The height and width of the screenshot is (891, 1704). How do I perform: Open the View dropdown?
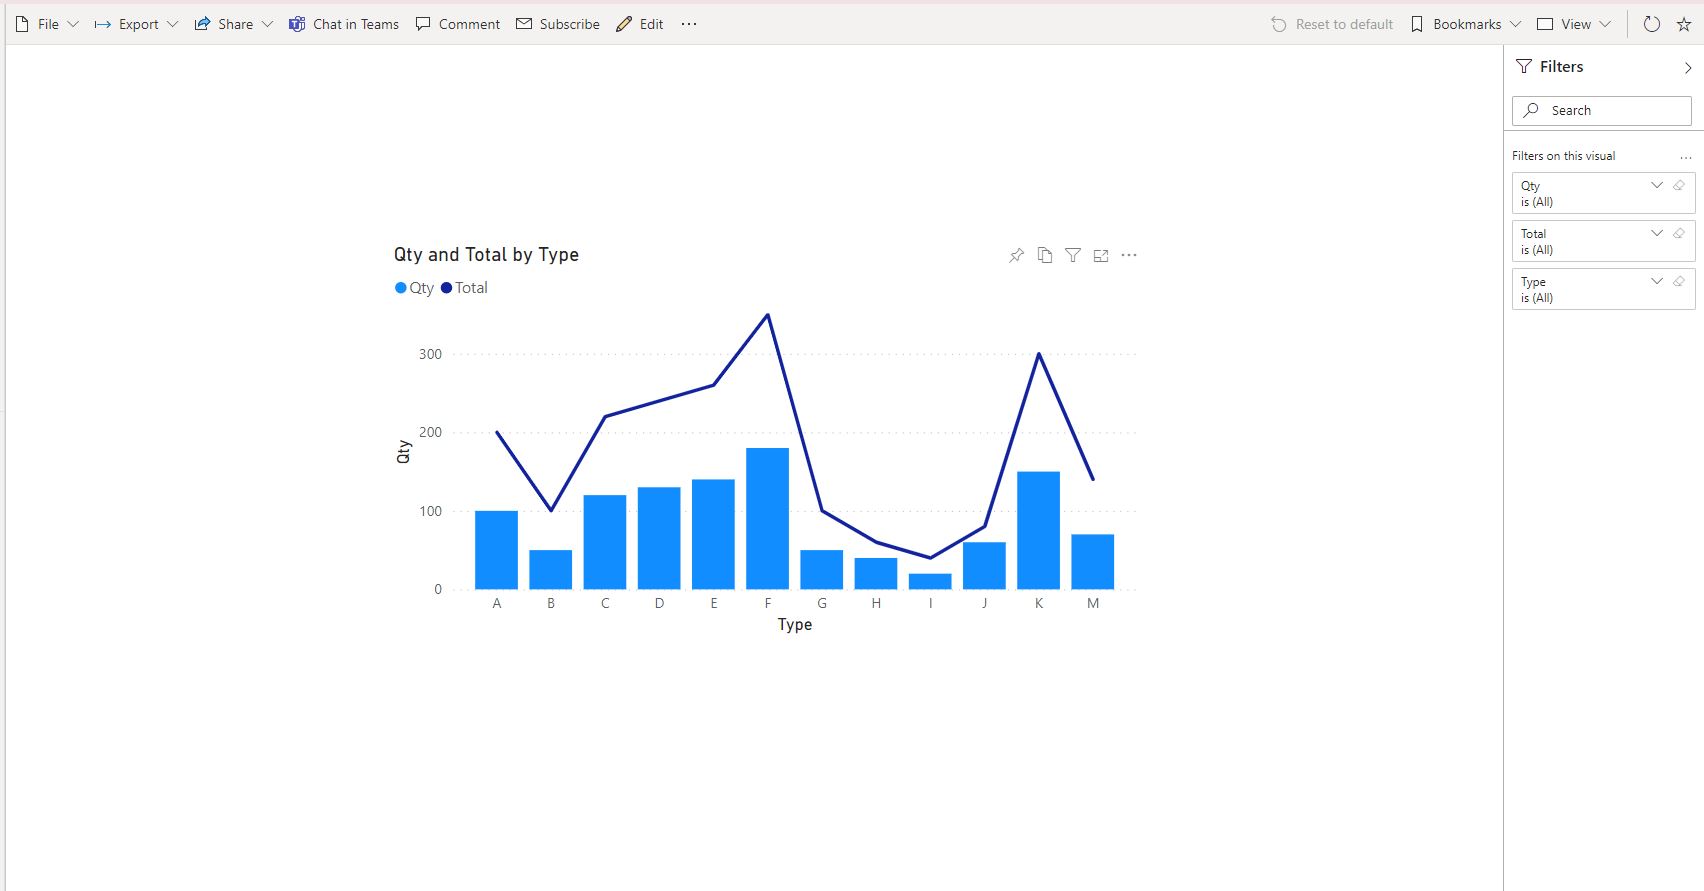pos(1574,24)
